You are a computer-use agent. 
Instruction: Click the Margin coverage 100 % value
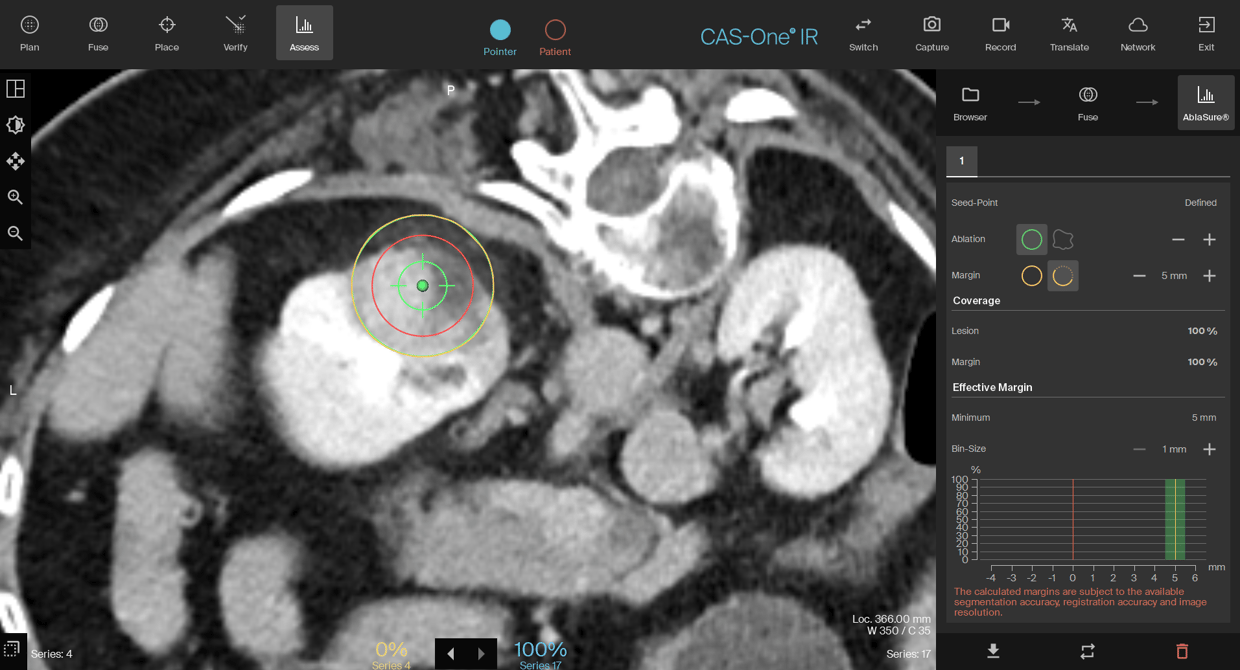[1202, 362]
